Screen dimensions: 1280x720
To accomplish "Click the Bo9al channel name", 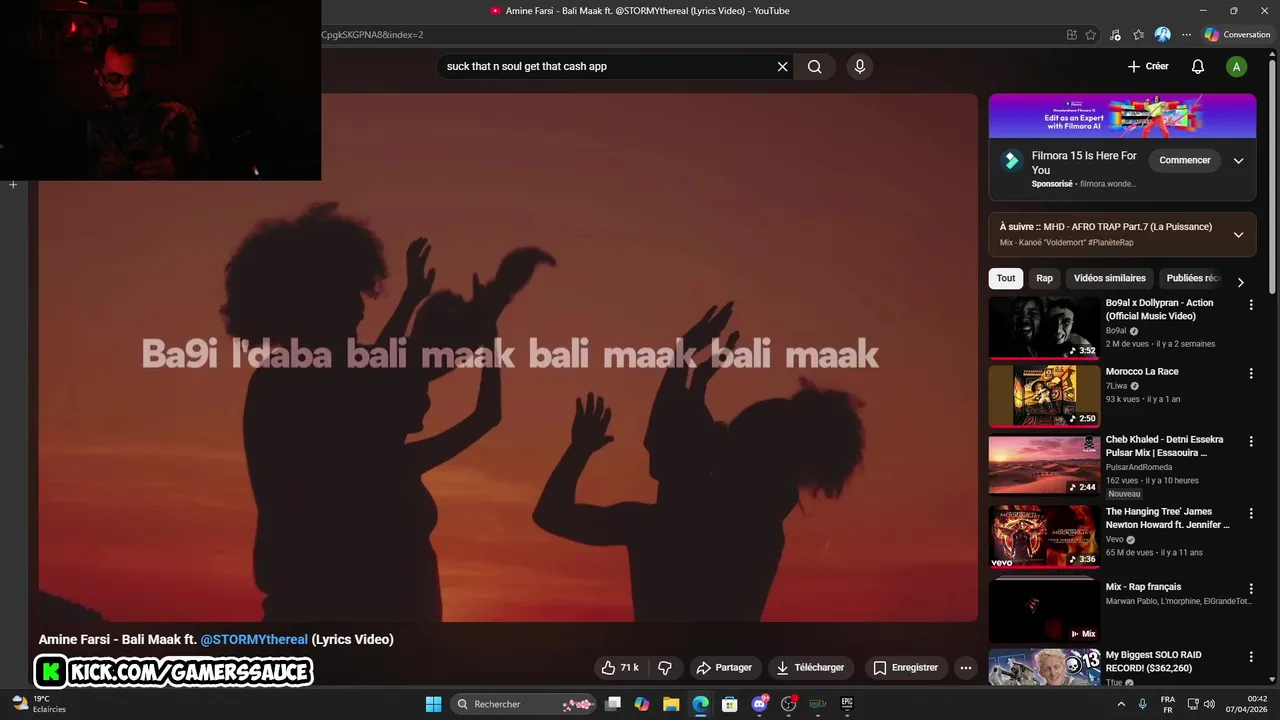I will (x=1116, y=331).
